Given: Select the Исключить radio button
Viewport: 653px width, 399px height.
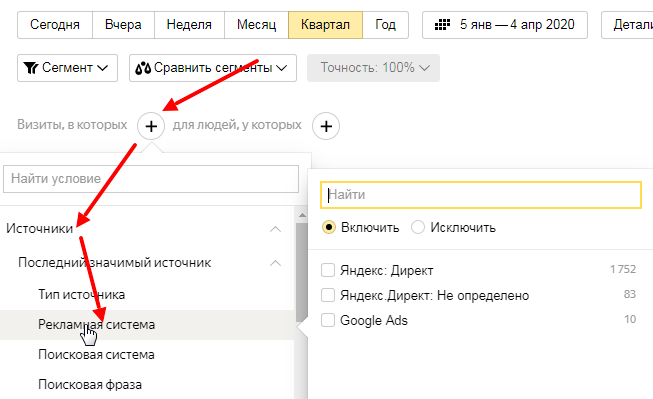Looking at the screenshot, I should click(418, 227).
